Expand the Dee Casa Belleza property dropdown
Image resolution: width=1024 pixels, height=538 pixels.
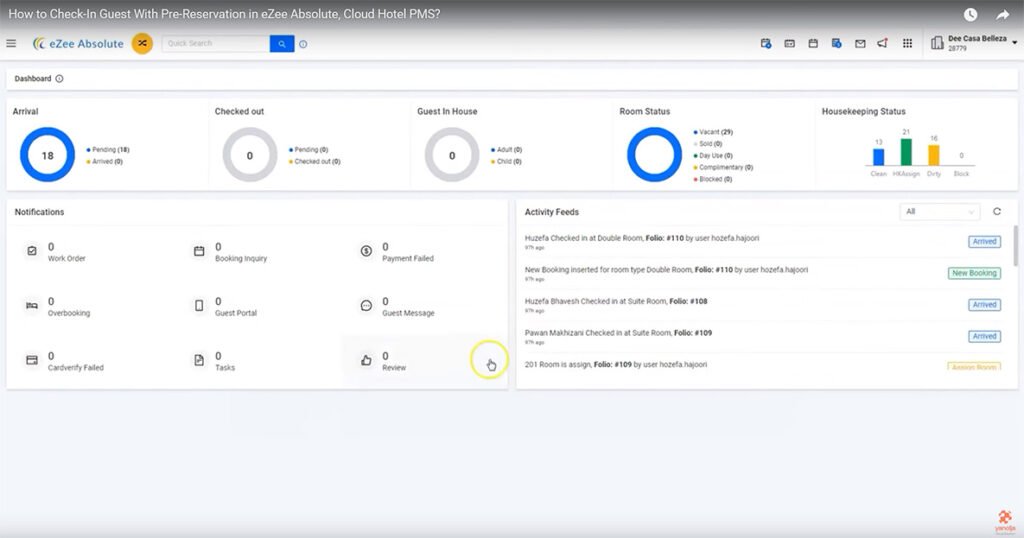(1014, 42)
